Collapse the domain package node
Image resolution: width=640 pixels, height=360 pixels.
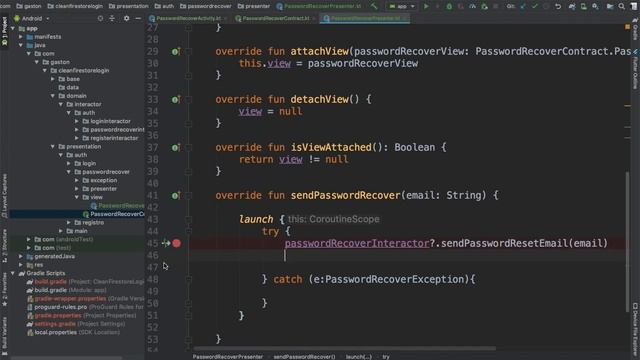click(53, 96)
